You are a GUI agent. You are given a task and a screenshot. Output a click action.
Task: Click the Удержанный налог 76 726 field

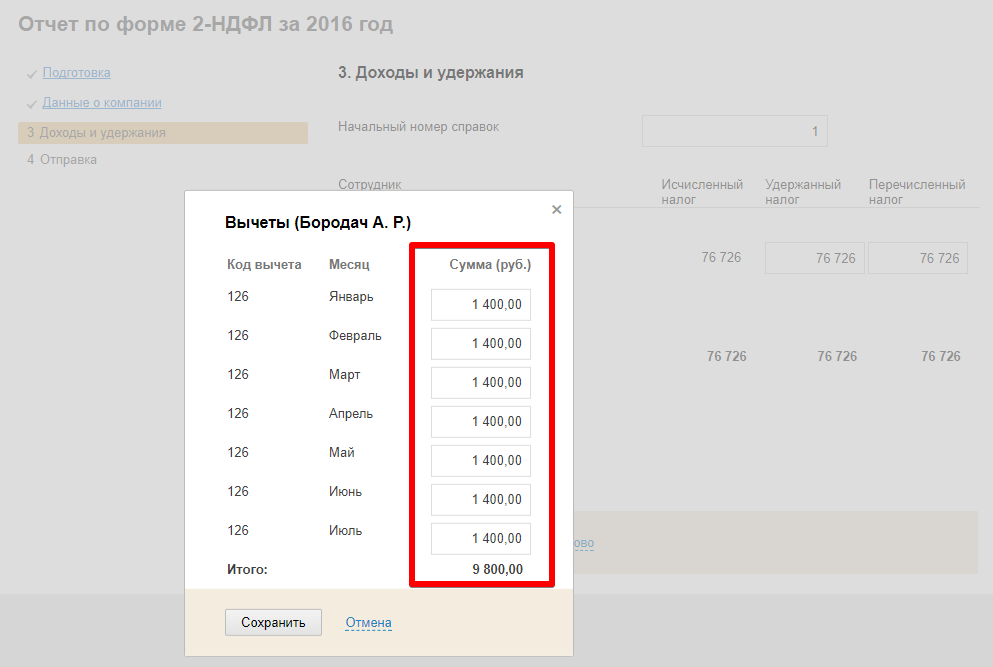pyautogui.click(x=814, y=258)
